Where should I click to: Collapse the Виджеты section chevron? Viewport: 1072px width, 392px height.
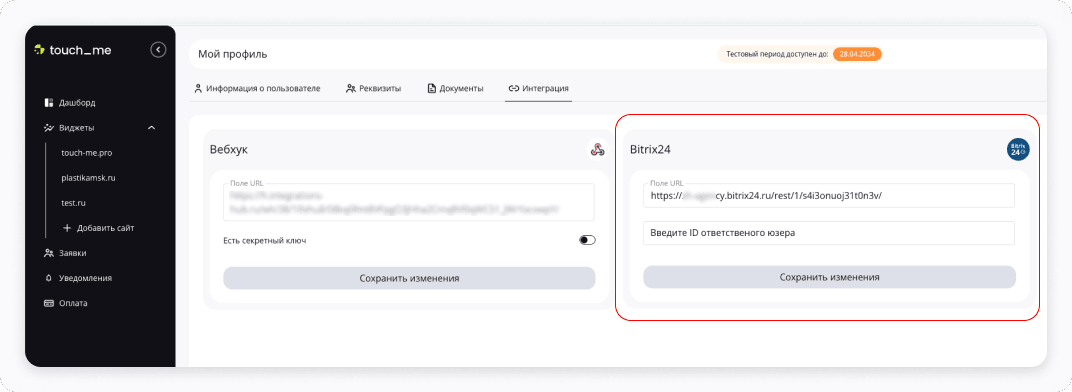point(152,128)
